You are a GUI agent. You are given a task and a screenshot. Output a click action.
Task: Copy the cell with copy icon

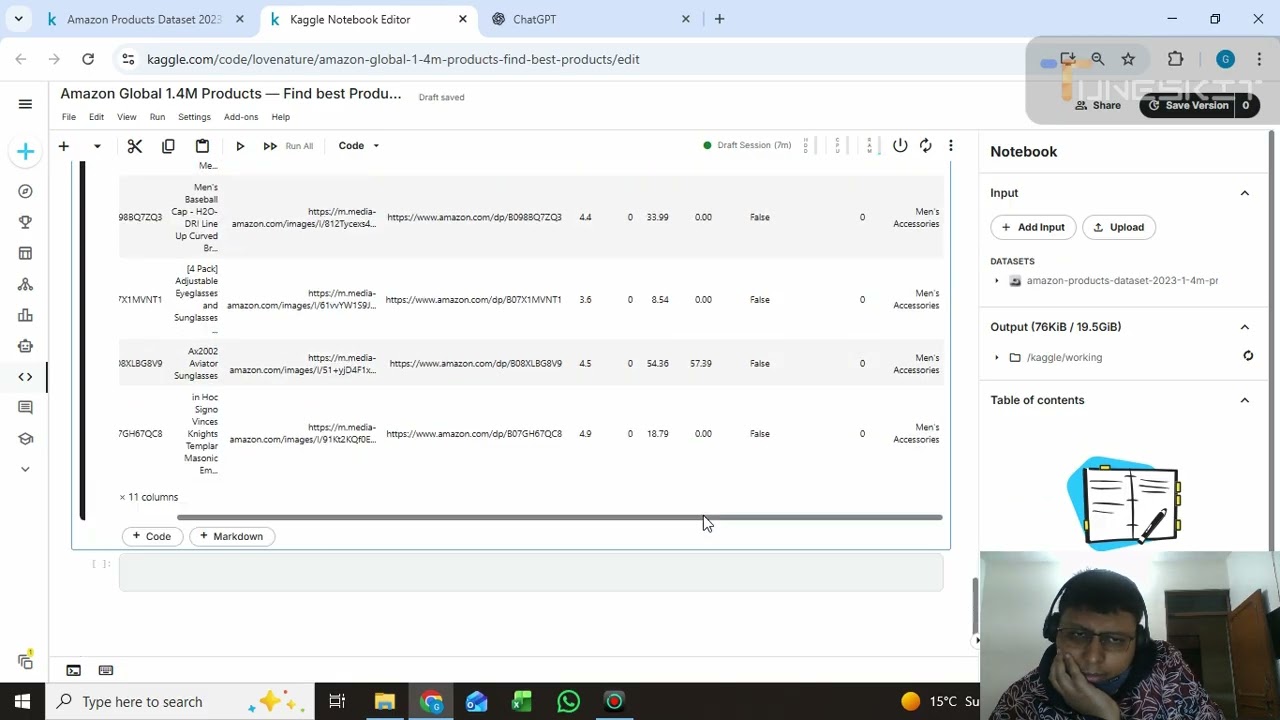(168, 146)
